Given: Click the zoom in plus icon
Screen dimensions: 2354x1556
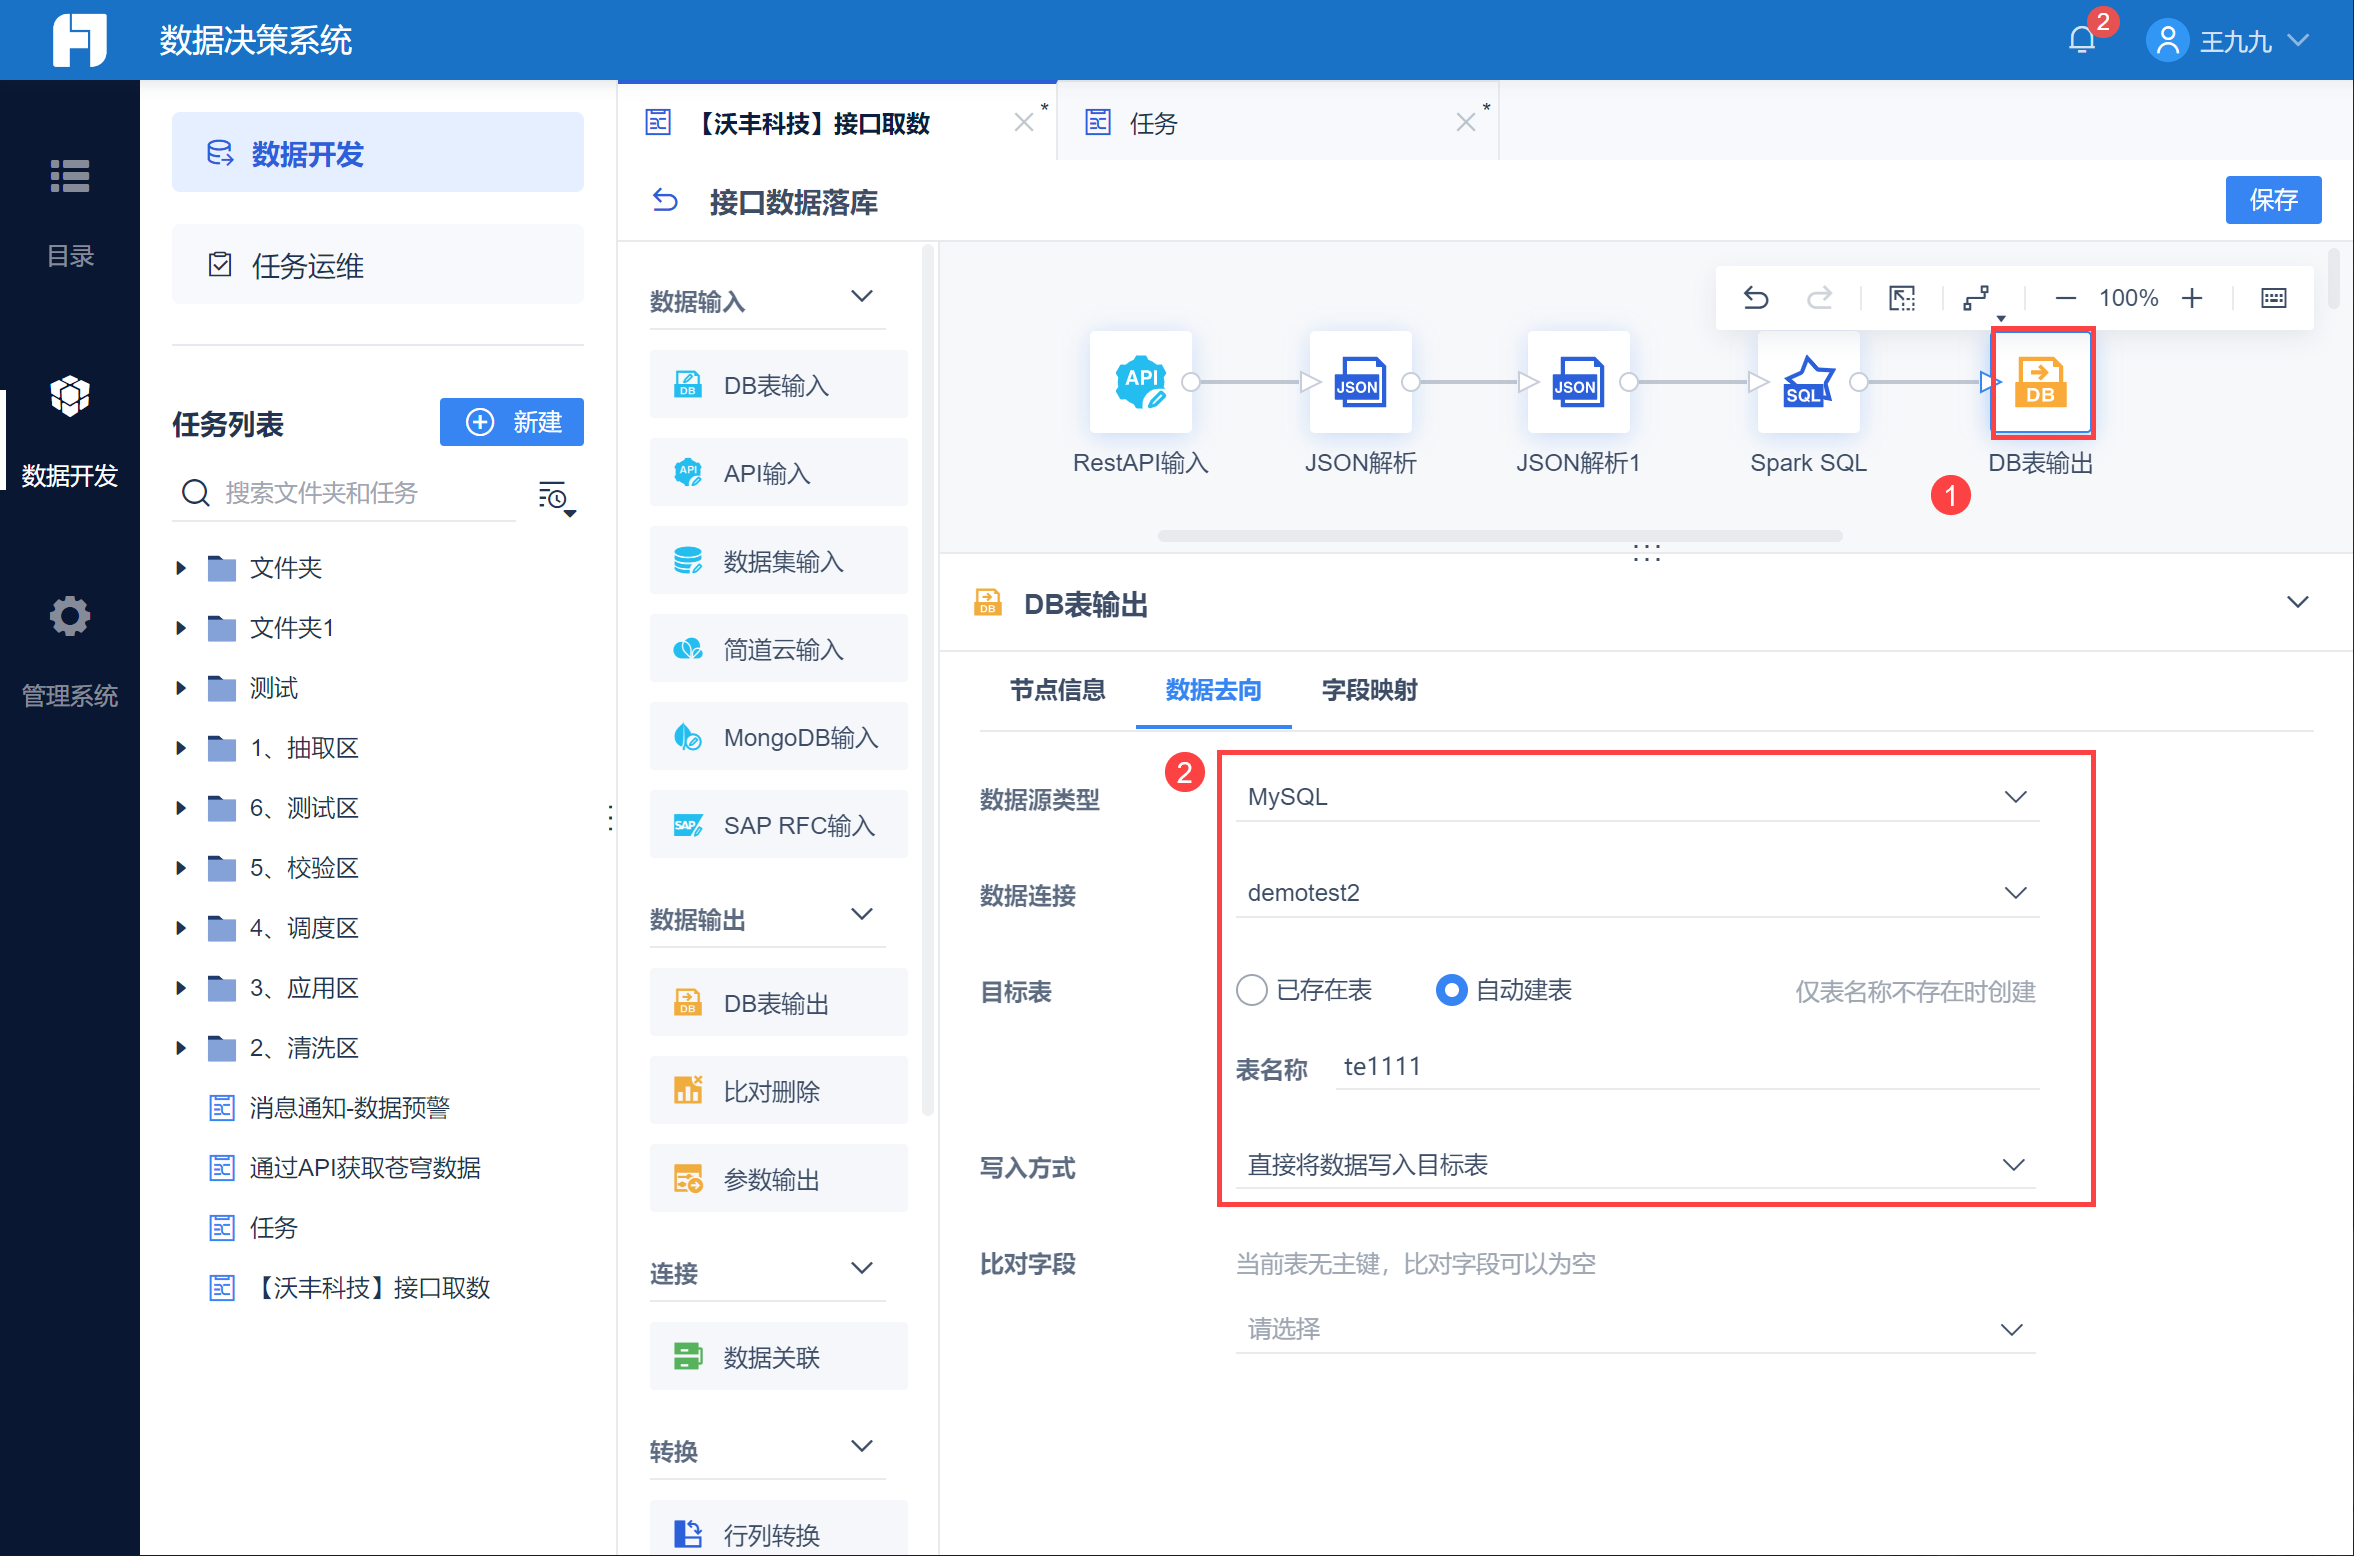Looking at the screenshot, I should (x=2192, y=298).
